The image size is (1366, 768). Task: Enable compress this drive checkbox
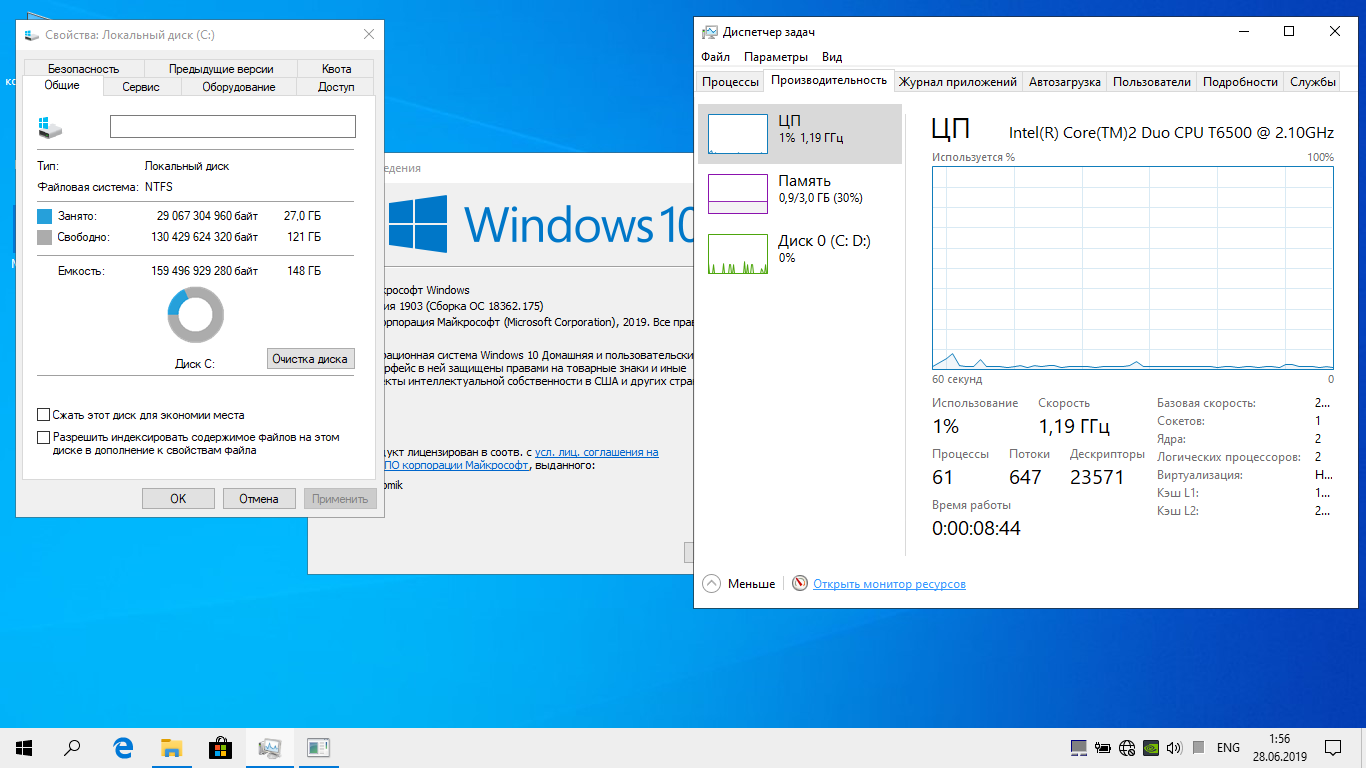coord(43,415)
